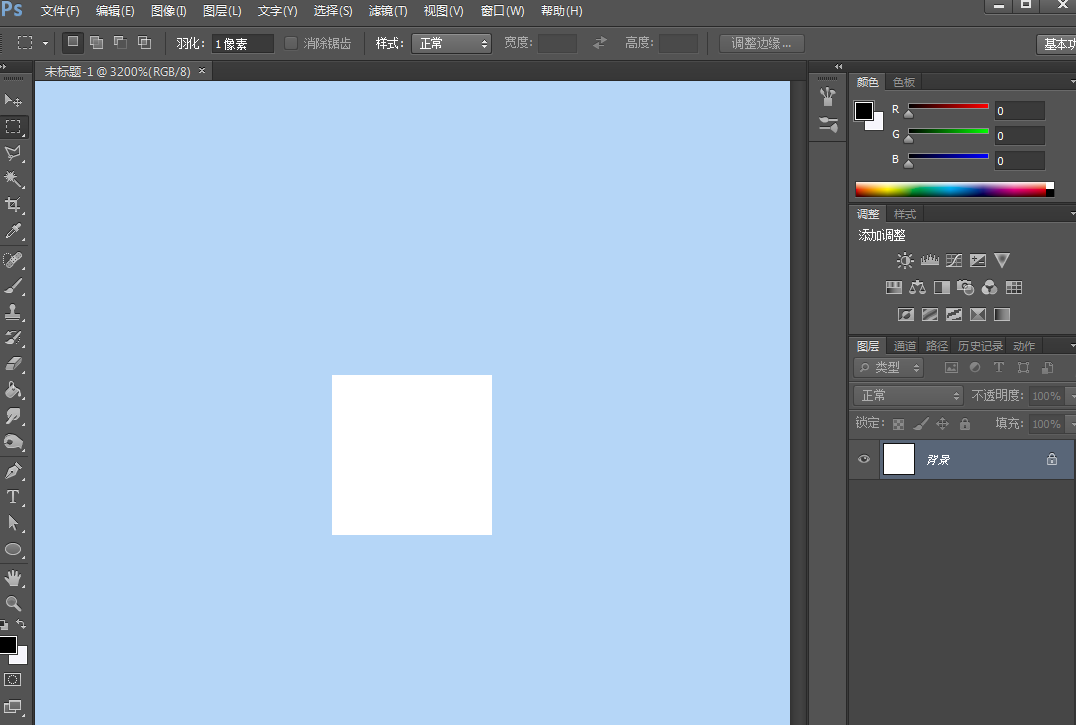Toggle visibility of the 背景 layer
This screenshot has height=725, width=1076.
click(x=864, y=459)
